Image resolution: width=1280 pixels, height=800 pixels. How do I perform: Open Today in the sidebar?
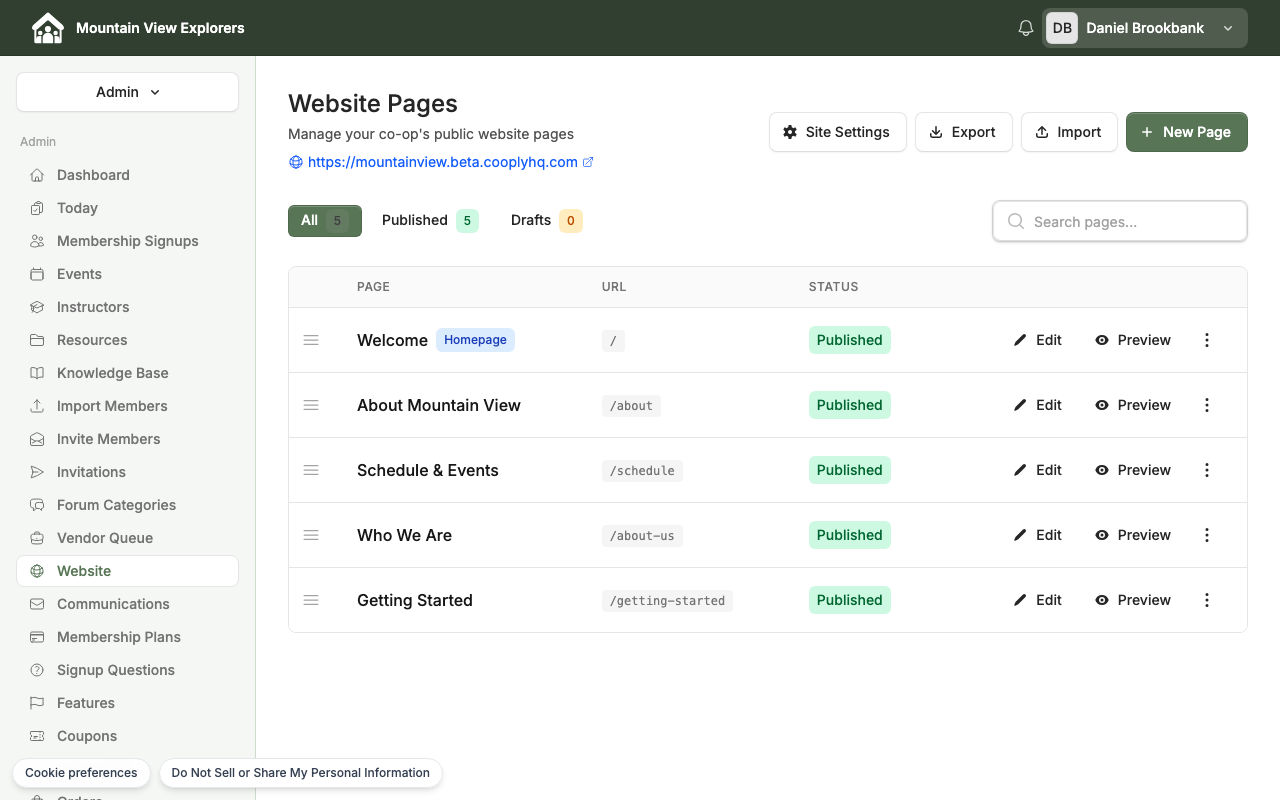[127, 208]
